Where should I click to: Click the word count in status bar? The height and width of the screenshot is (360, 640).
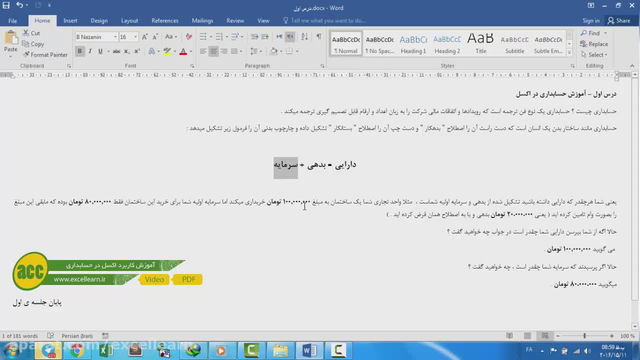pyautogui.click(x=20, y=336)
